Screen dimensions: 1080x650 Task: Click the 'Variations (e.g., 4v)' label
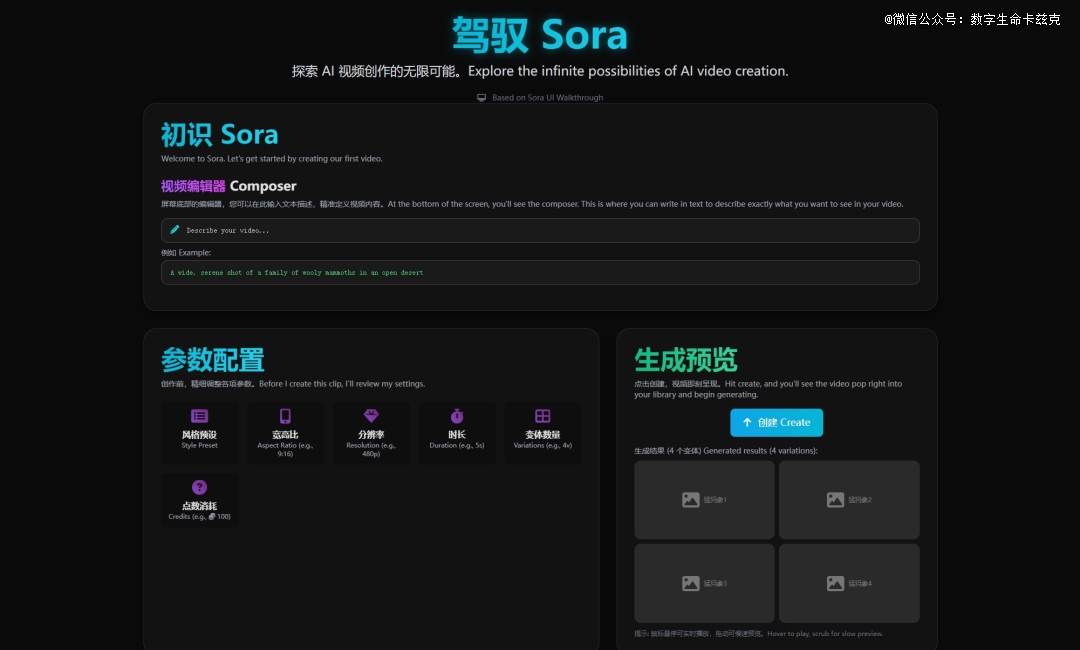click(543, 445)
